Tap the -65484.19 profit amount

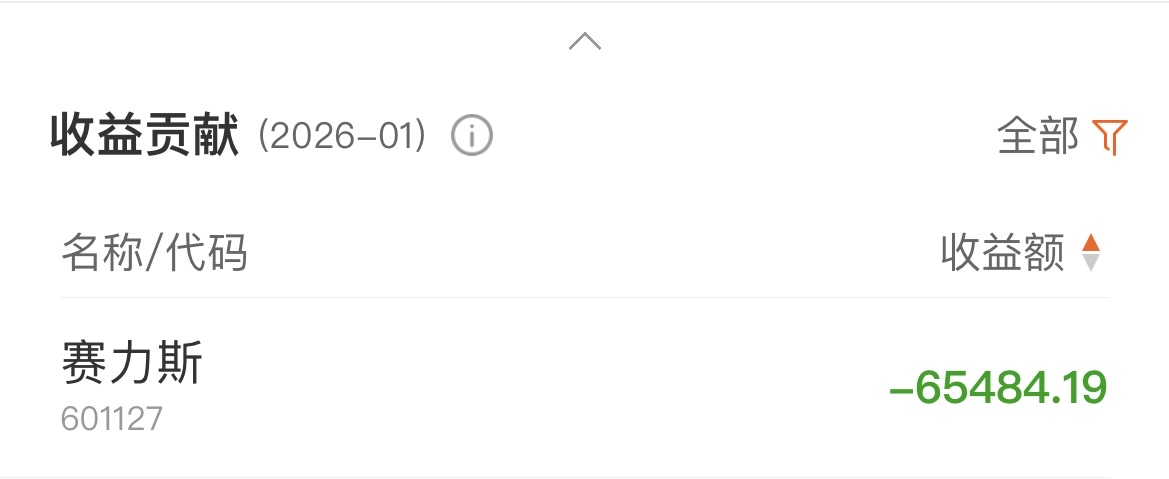pyautogui.click(x=997, y=388)
